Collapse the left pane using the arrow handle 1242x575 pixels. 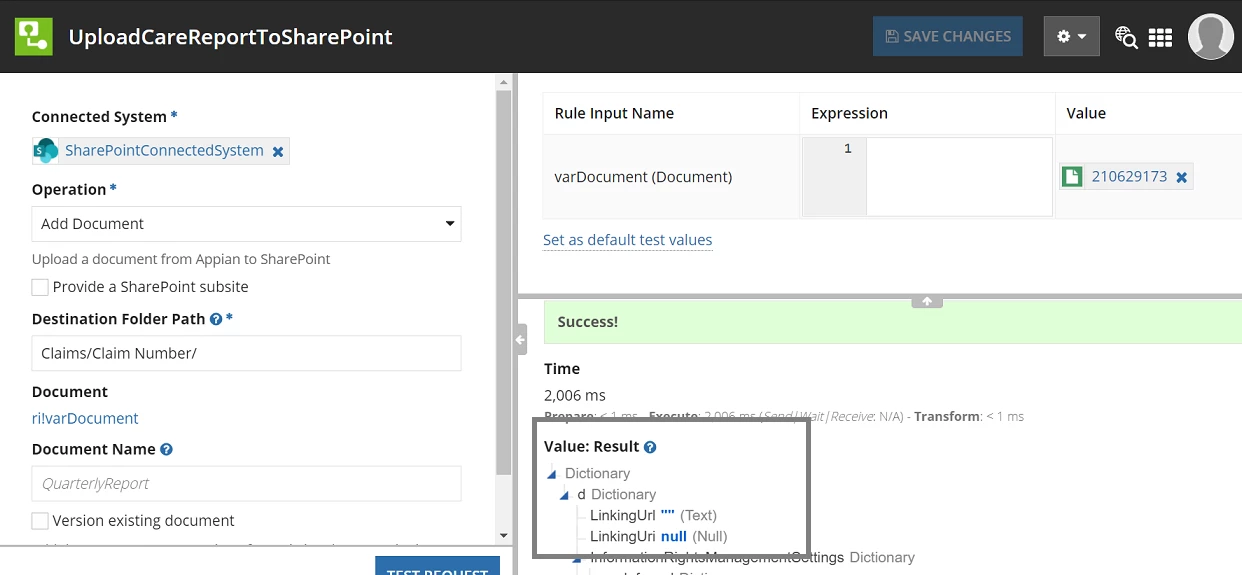(520, 340)
